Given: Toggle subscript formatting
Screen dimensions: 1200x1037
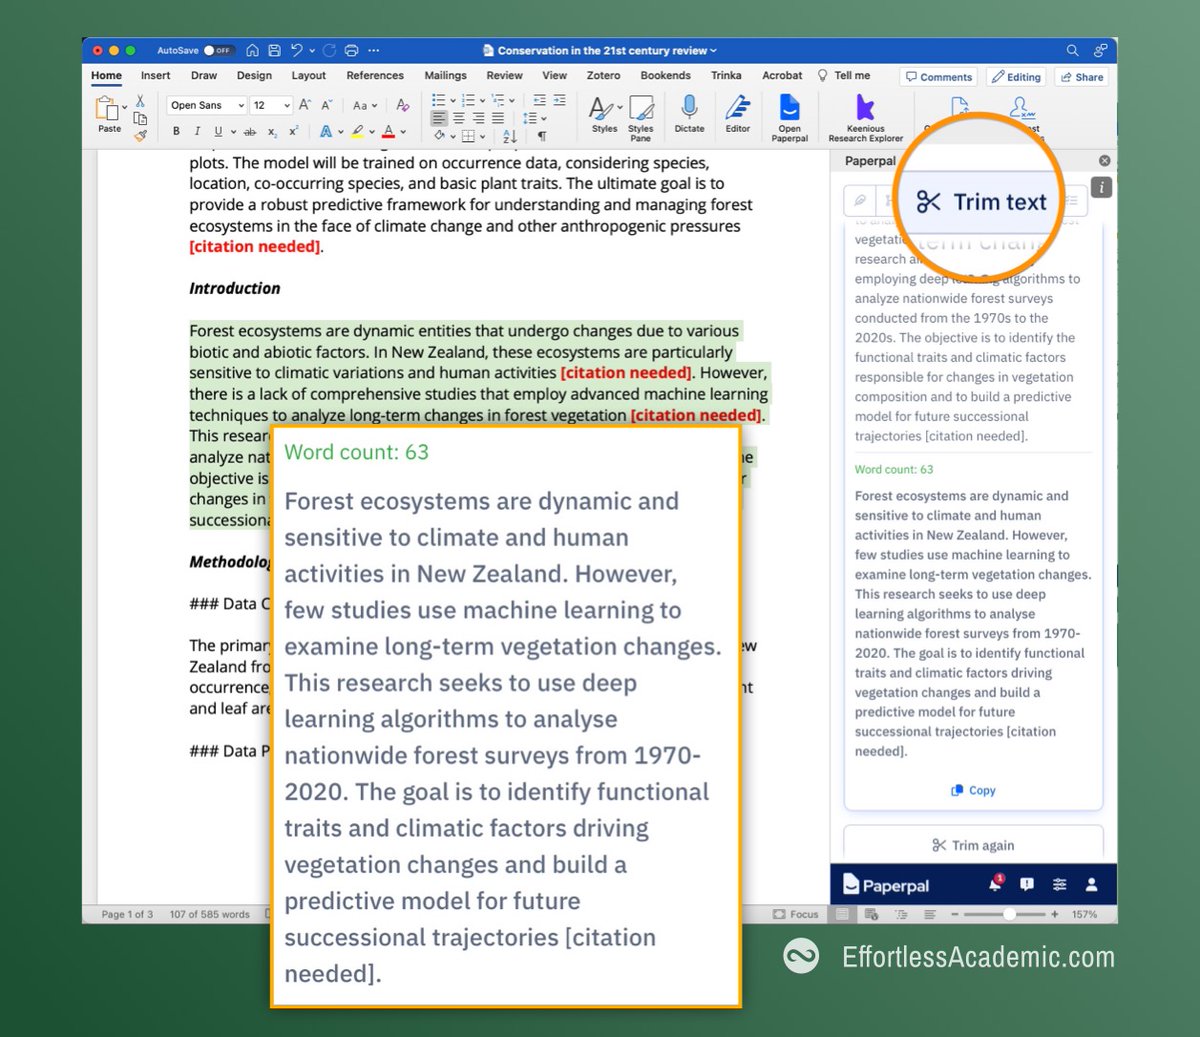Looking at the screenshot, I should tap(272, 131).
